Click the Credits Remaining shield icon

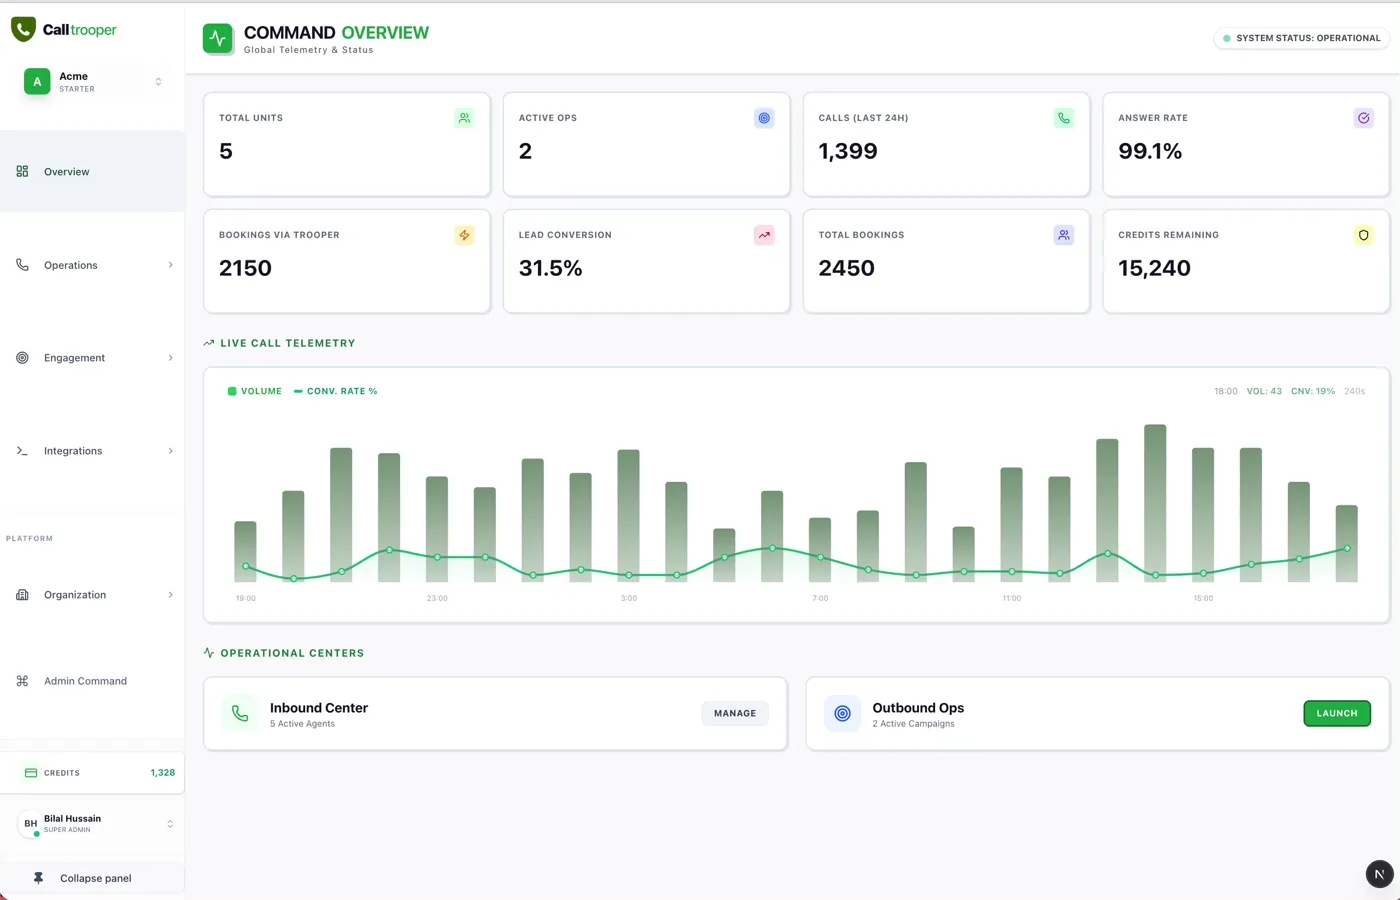pyautogui.click(x=1363, y=235)
